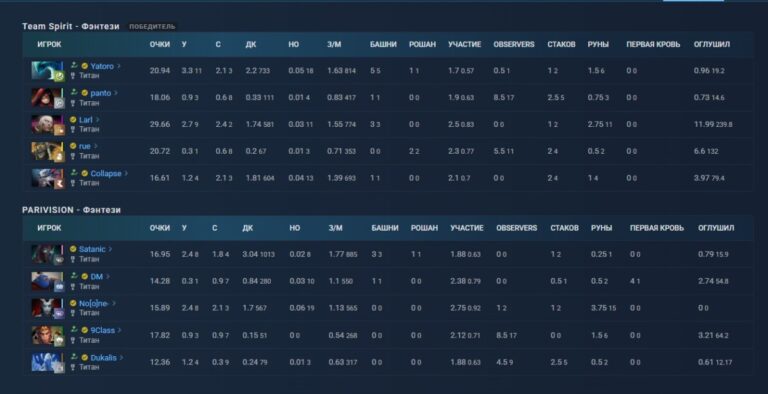
Task: Click the role badge on Collapse's hero portrait
Action: (x=59, y=183)
